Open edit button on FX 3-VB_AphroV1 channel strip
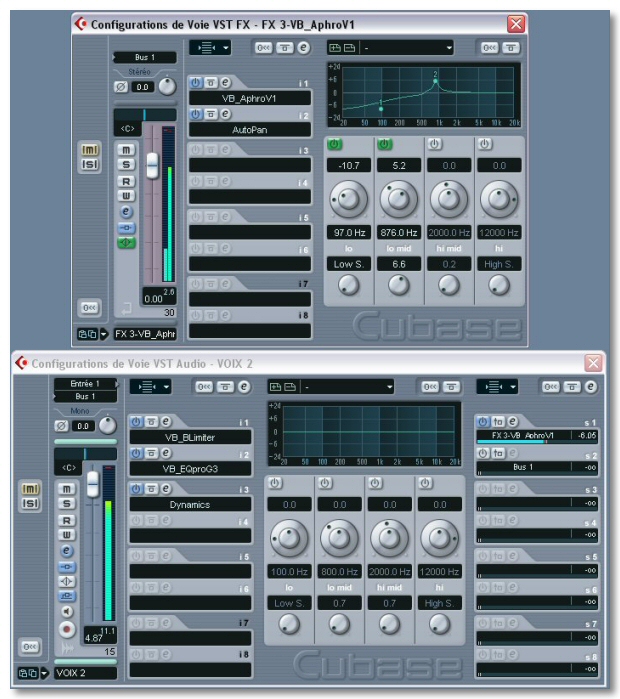 click(x=126, y=212)
